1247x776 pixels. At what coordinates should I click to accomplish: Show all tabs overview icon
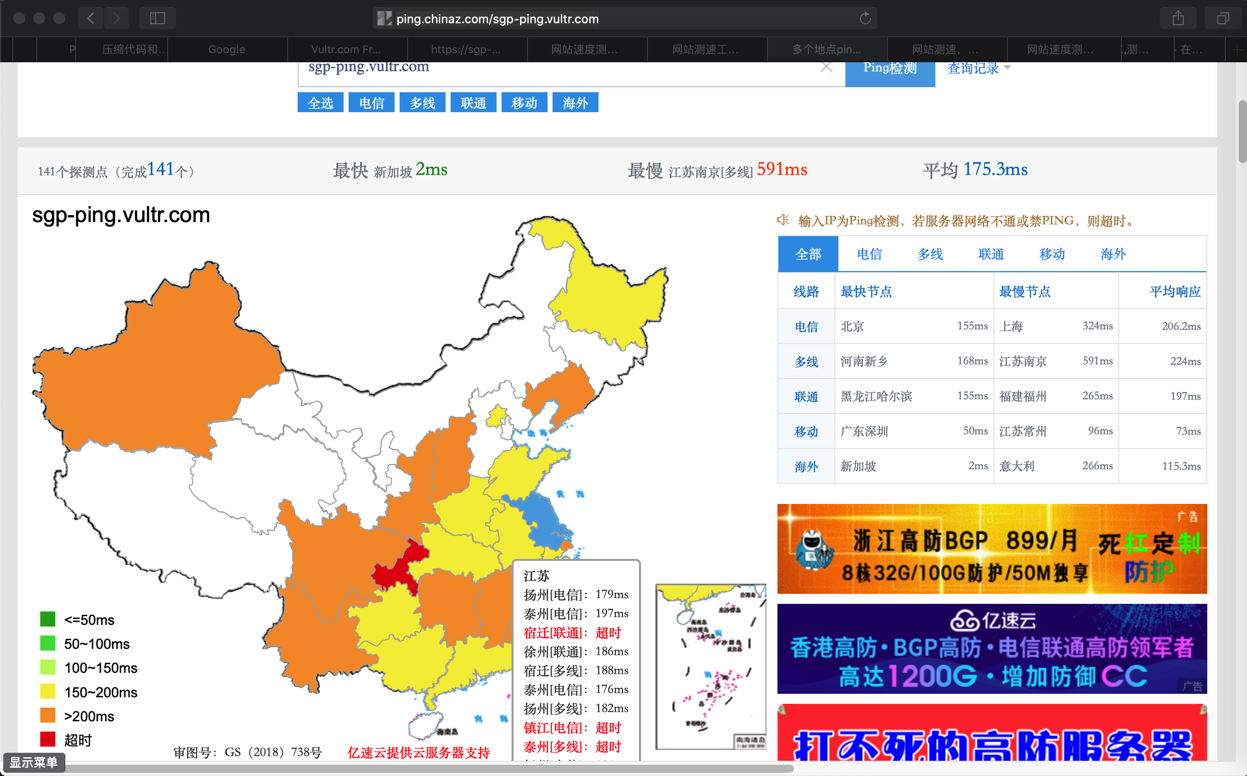click(1222, 18)
